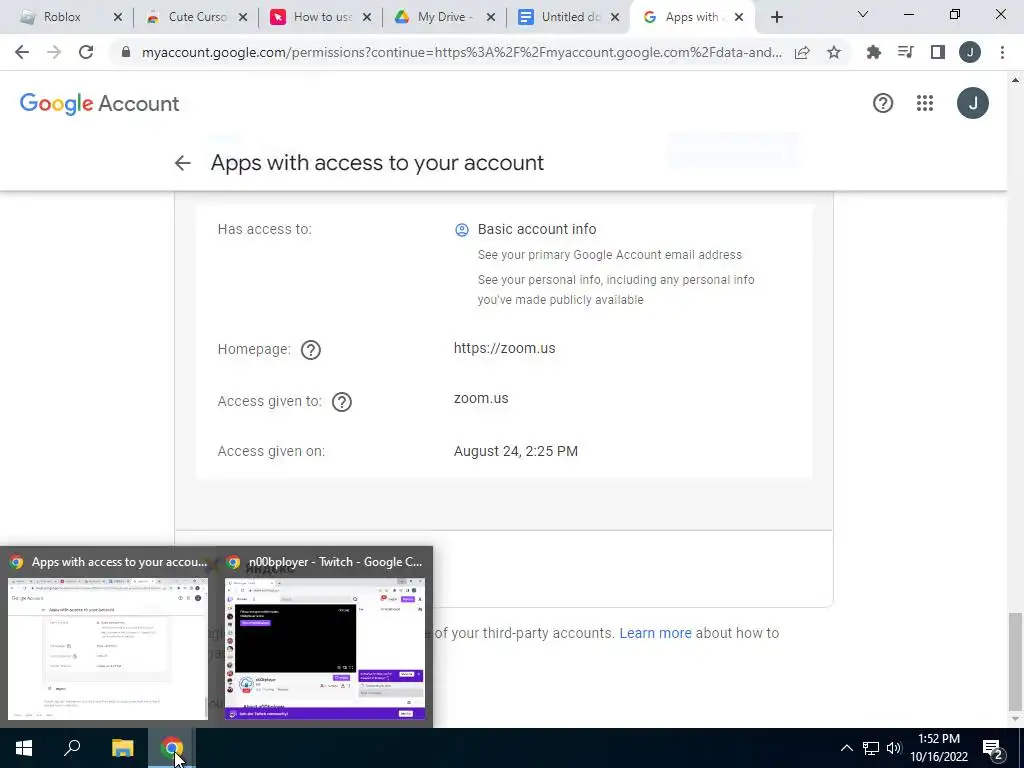The height and width of the screenshot is (768, 1024).
Task: Click the Basic account info icon
Action: pyautogui.click(x=462, y=230)
